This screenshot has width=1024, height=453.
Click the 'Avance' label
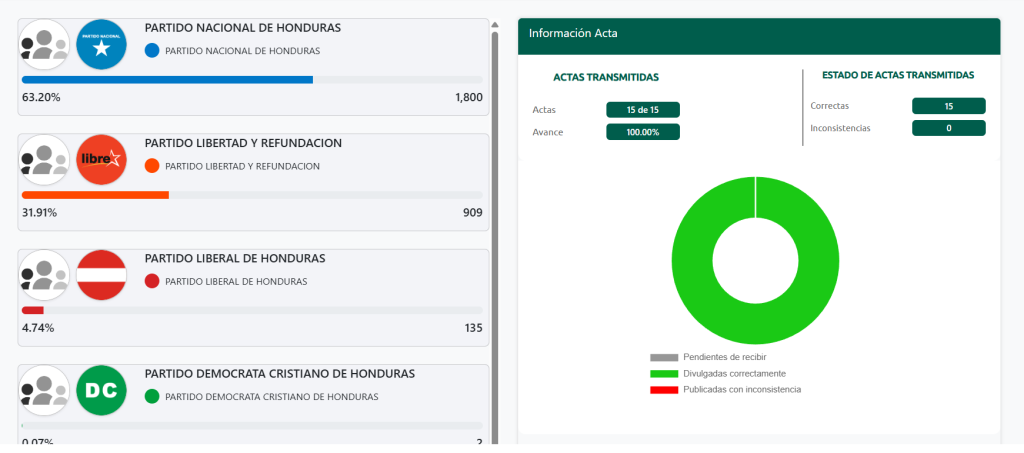(x=547, y=132)
